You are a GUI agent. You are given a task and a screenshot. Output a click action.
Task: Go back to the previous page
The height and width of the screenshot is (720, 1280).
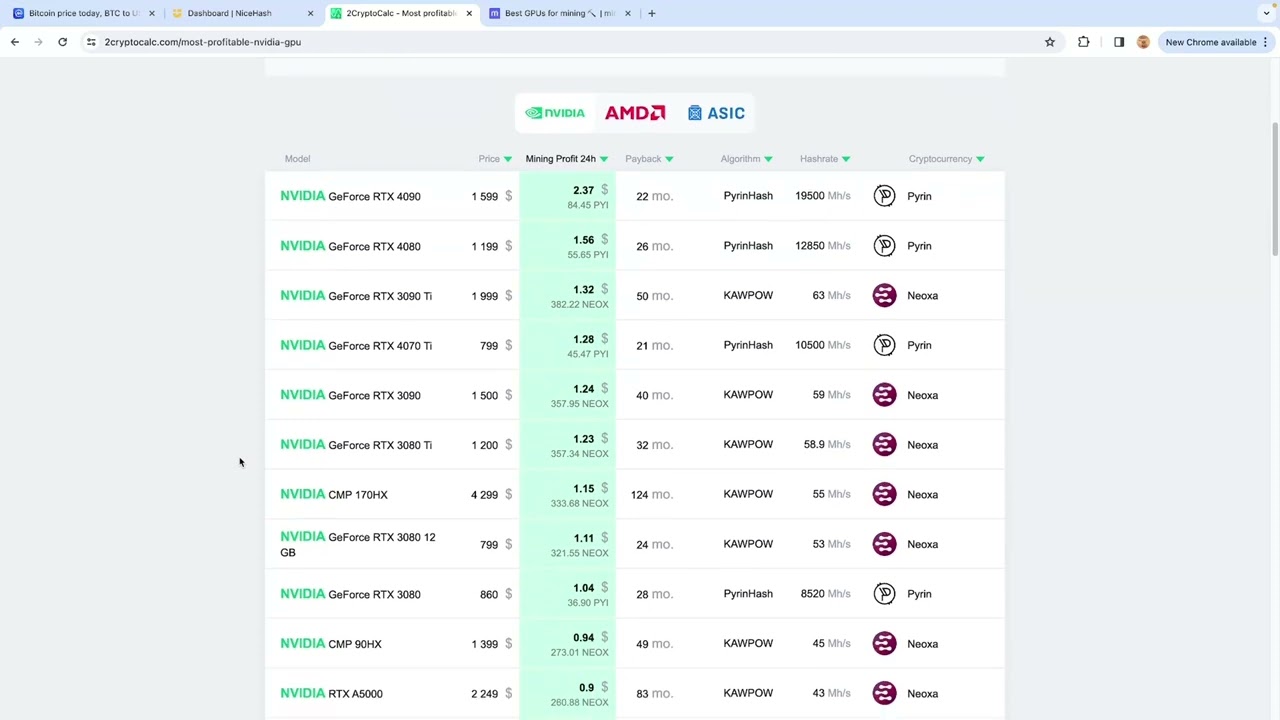click(15, 42)
